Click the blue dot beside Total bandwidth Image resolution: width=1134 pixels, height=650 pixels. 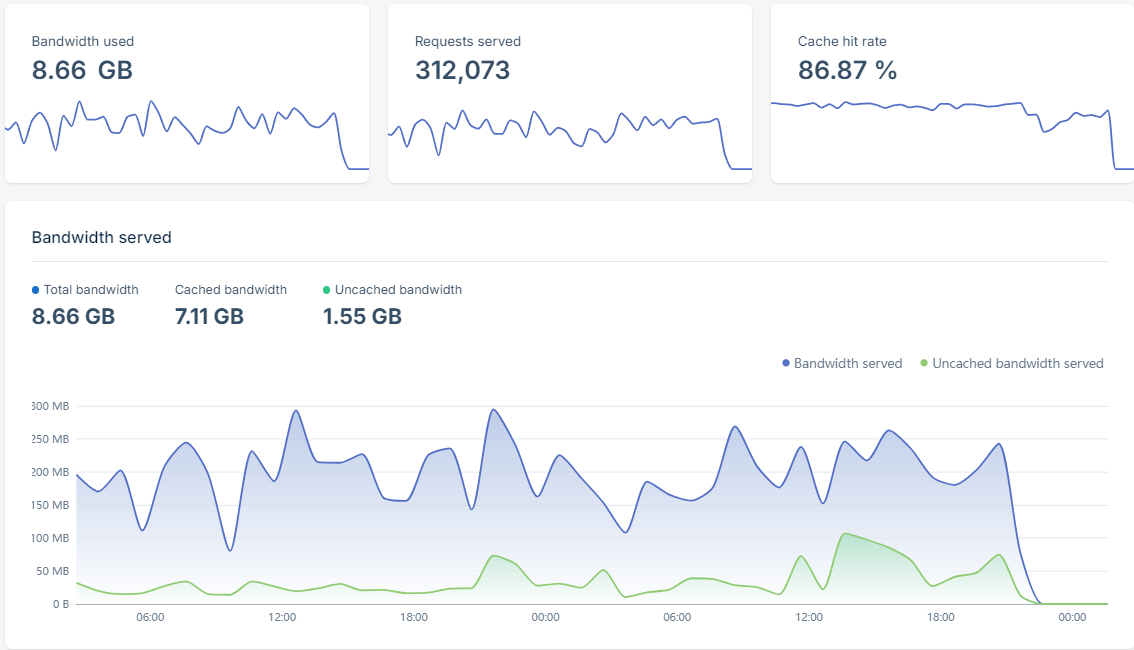(36, 290)
